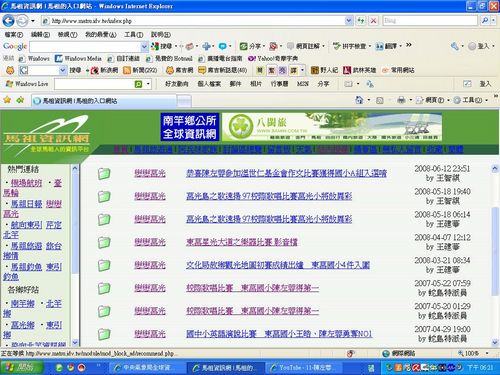Click the Google toolbar 分享 share button
This screenshot has height=375, width=500.
click(x=251, y=46)
